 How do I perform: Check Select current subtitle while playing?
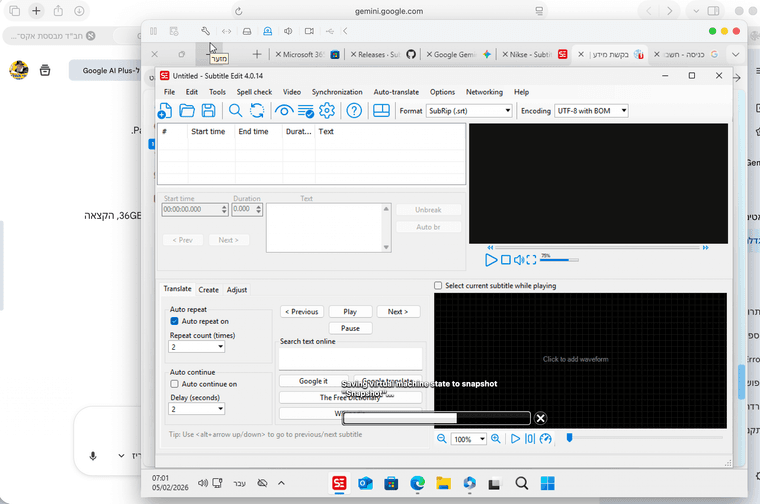click(x=439, y=286)
